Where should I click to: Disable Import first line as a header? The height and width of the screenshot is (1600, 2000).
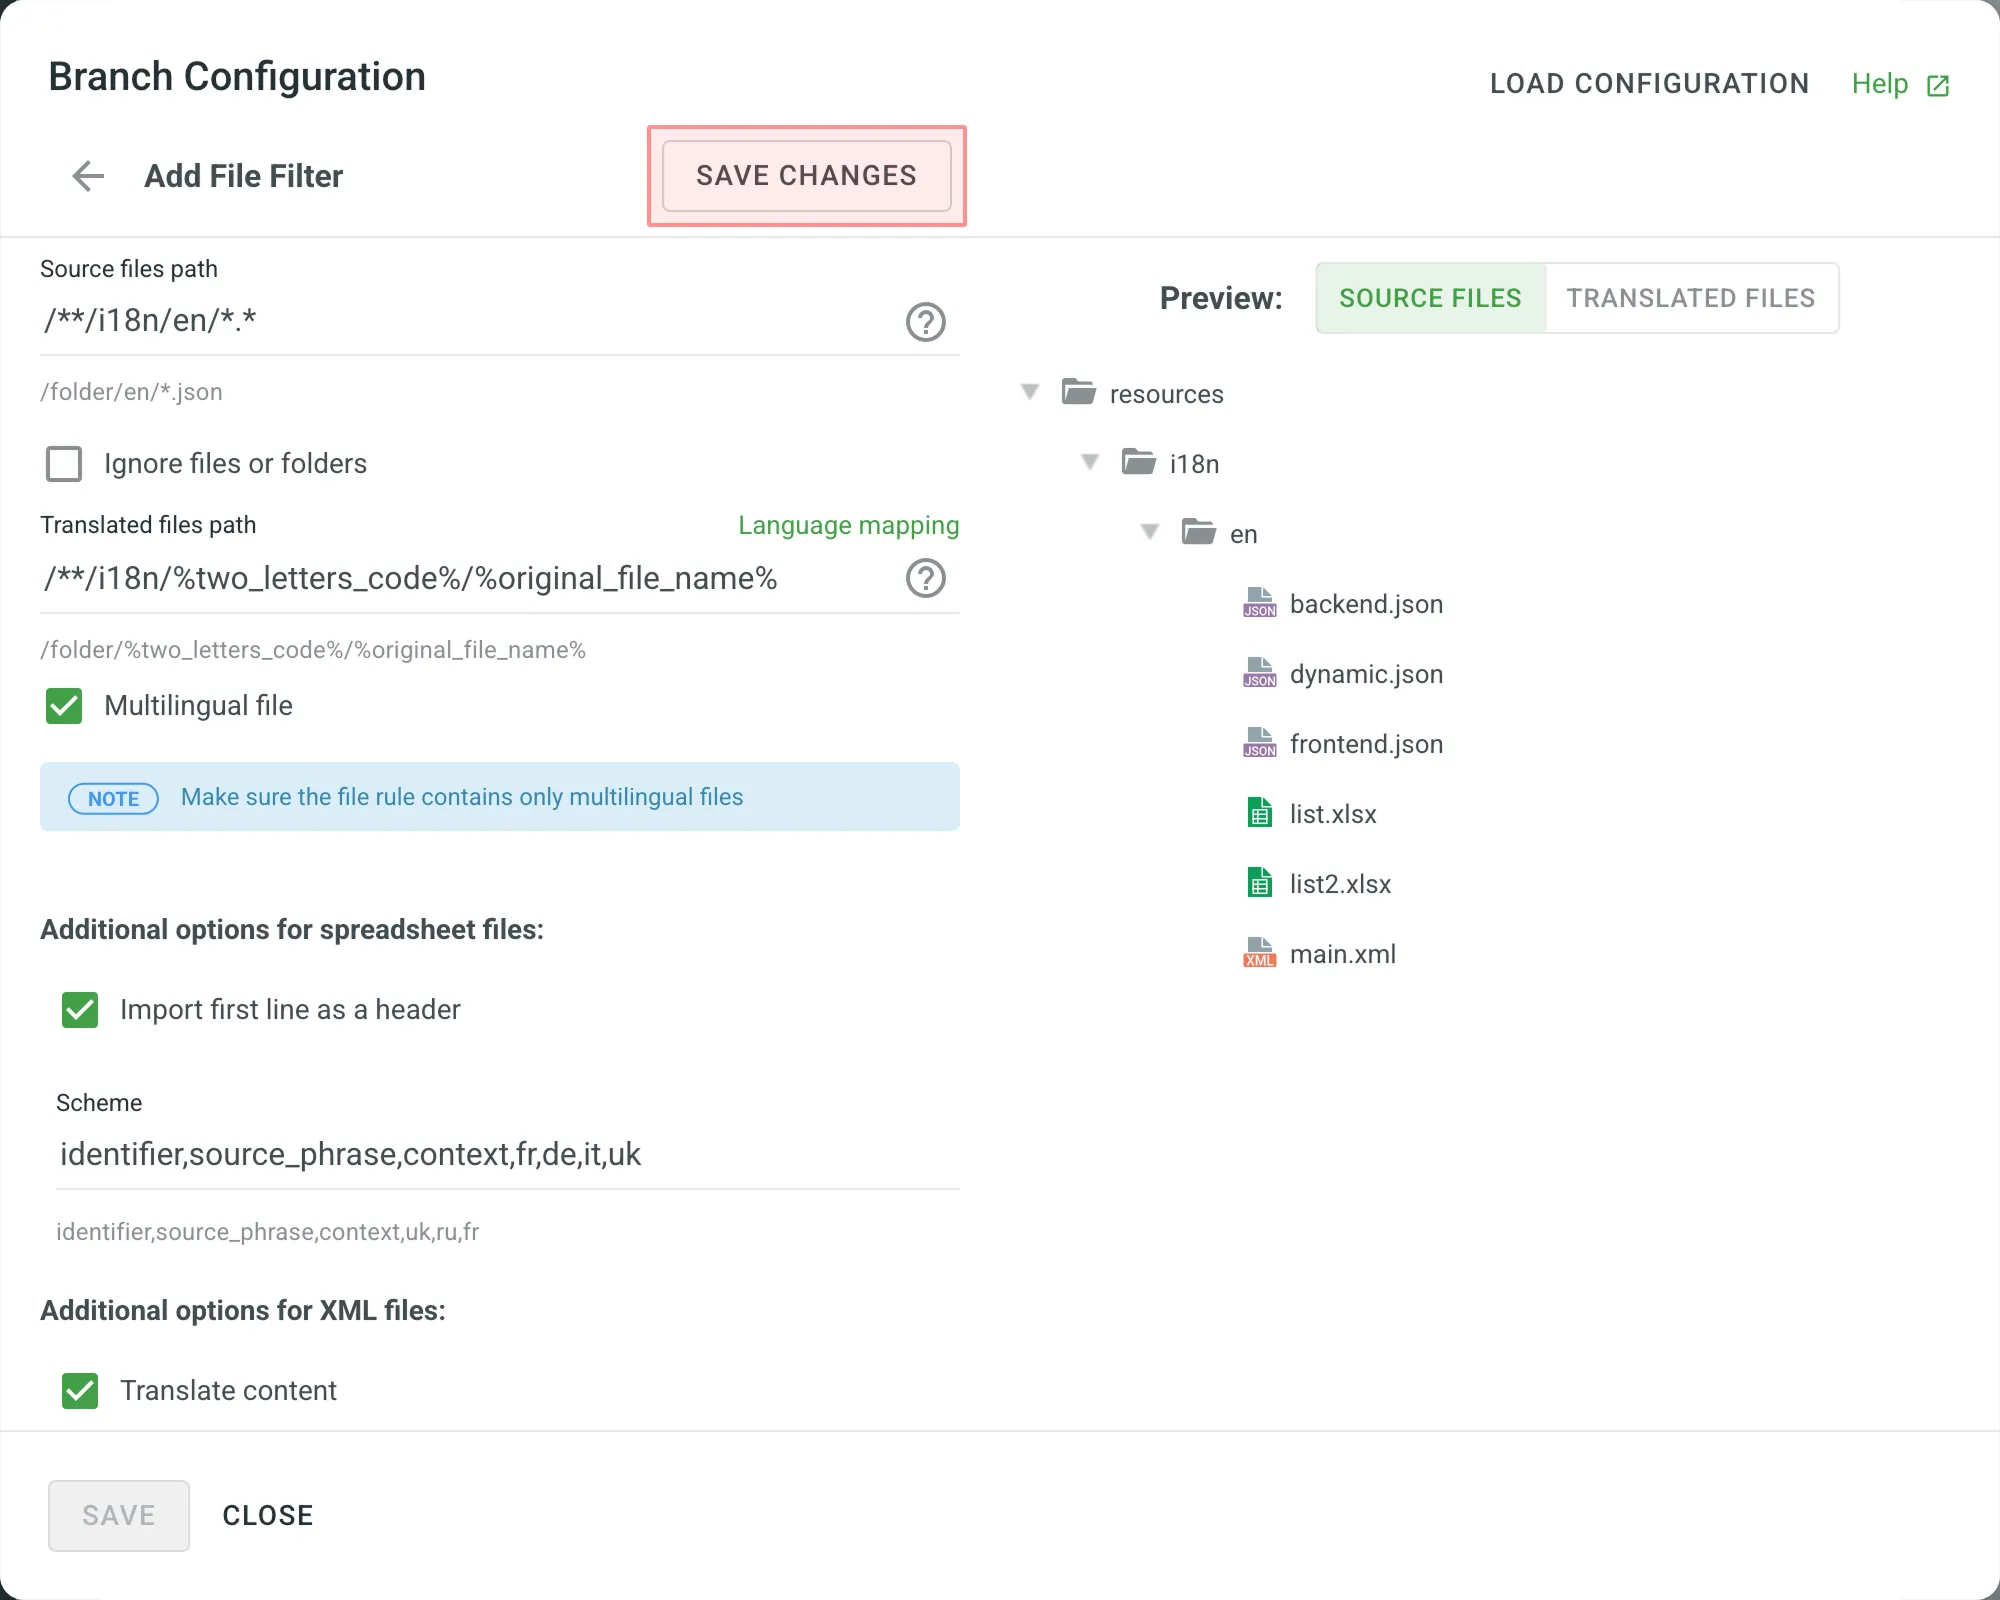point(79,1010)
